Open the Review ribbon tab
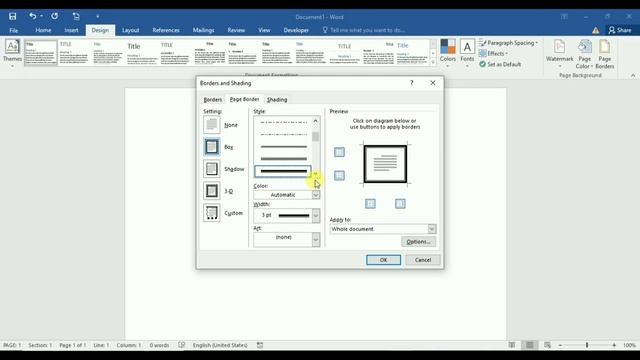The height and width of the screenshot is (360, 640). [236, 30]
